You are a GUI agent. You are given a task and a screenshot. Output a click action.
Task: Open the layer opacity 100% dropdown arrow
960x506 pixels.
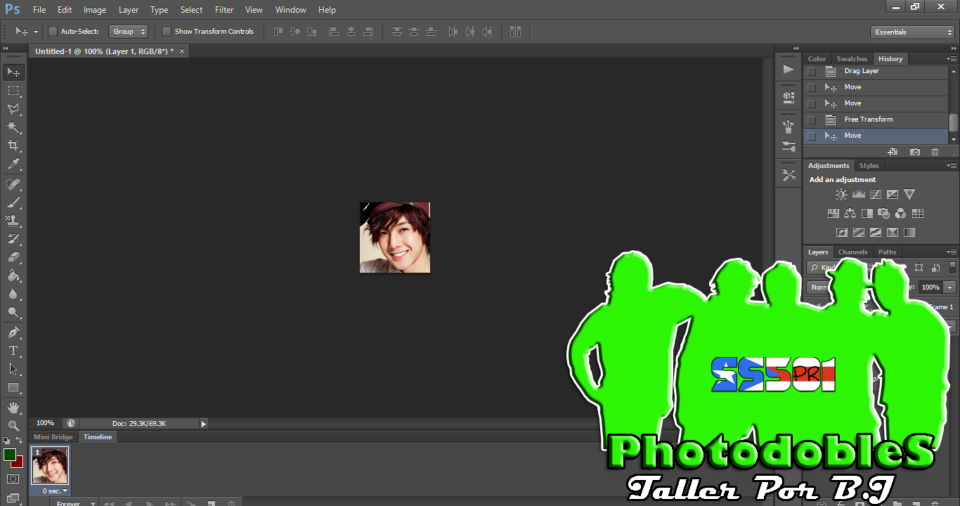pos(950,287)
